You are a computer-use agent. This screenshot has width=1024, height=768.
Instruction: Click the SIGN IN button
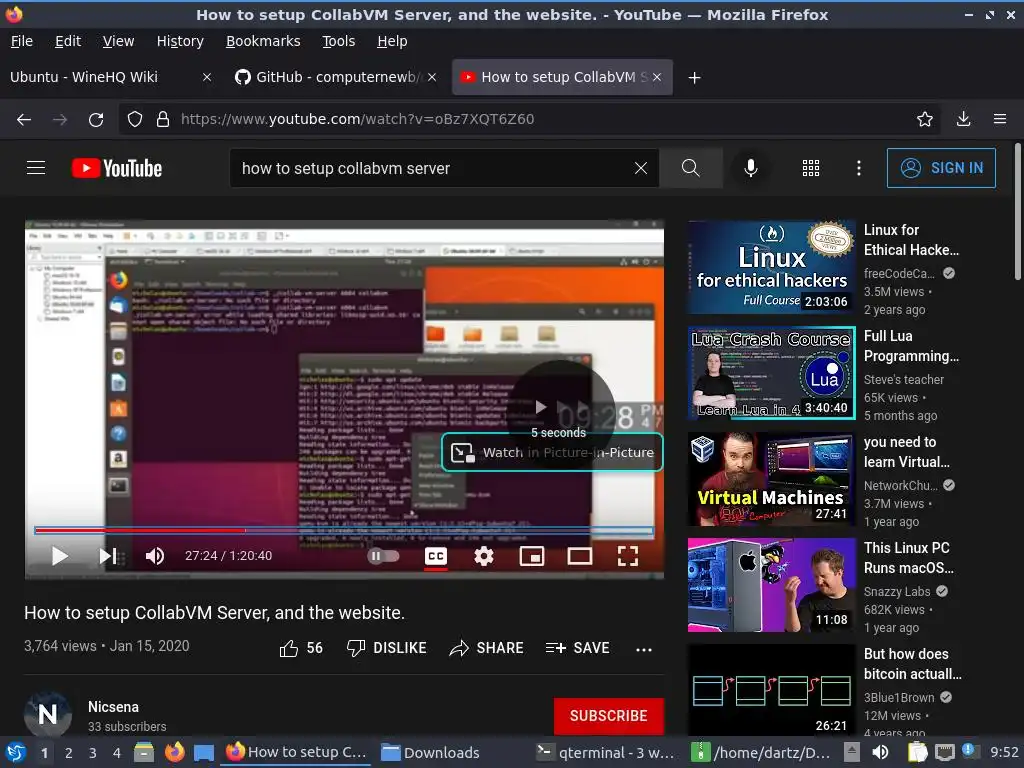941,168
